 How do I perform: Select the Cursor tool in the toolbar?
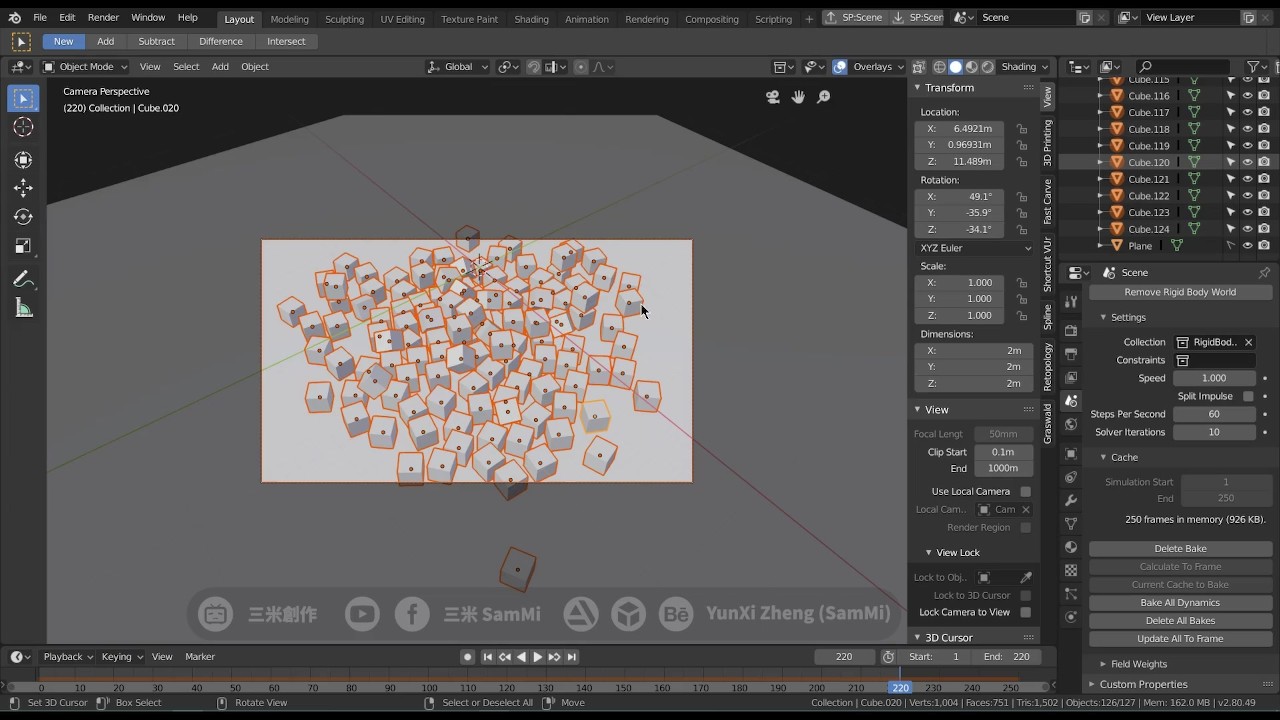pos(23,127)
